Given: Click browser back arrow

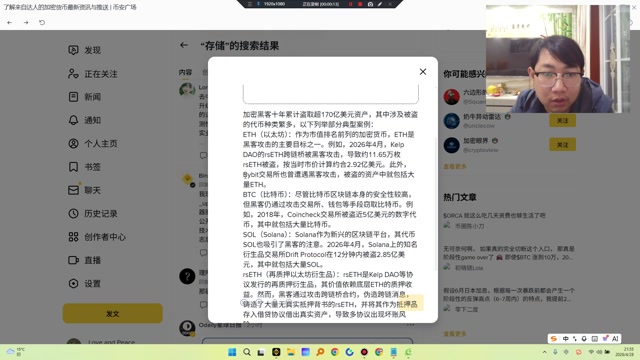Looking at the screenshot, I should [9, 22].
